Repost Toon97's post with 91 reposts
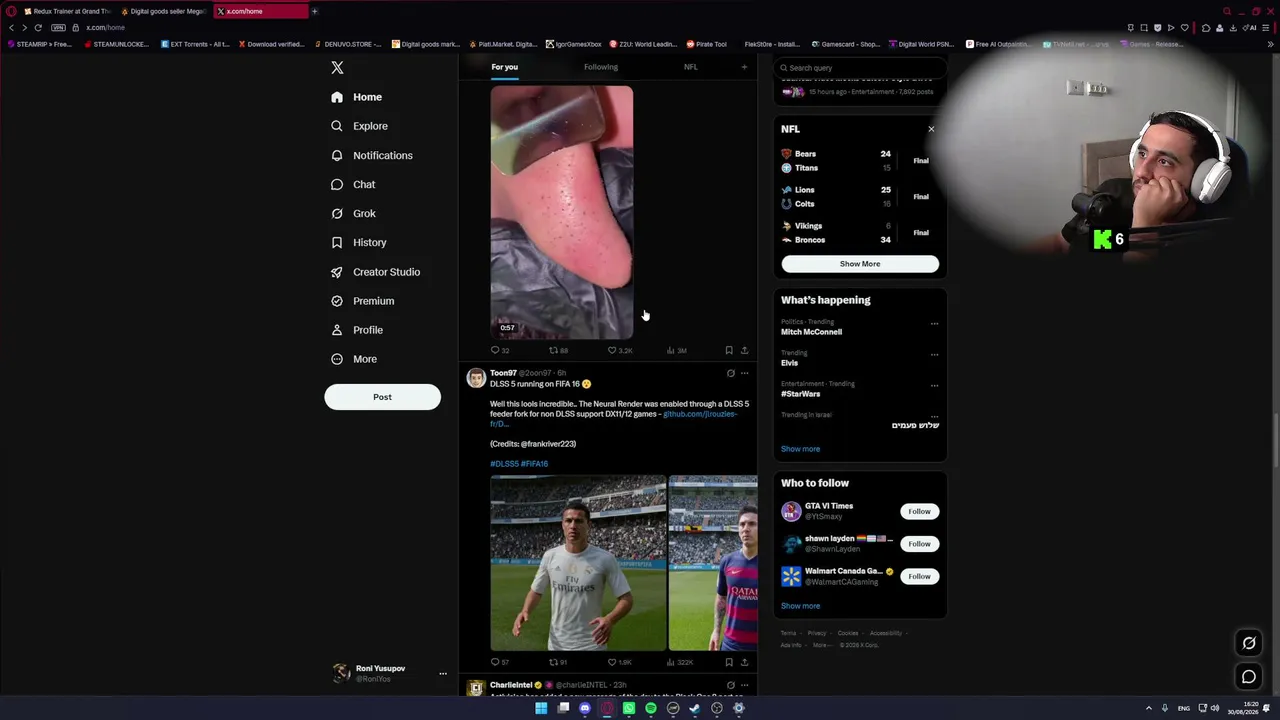Viewport: 1280px width, 720px height. point(558,662)
